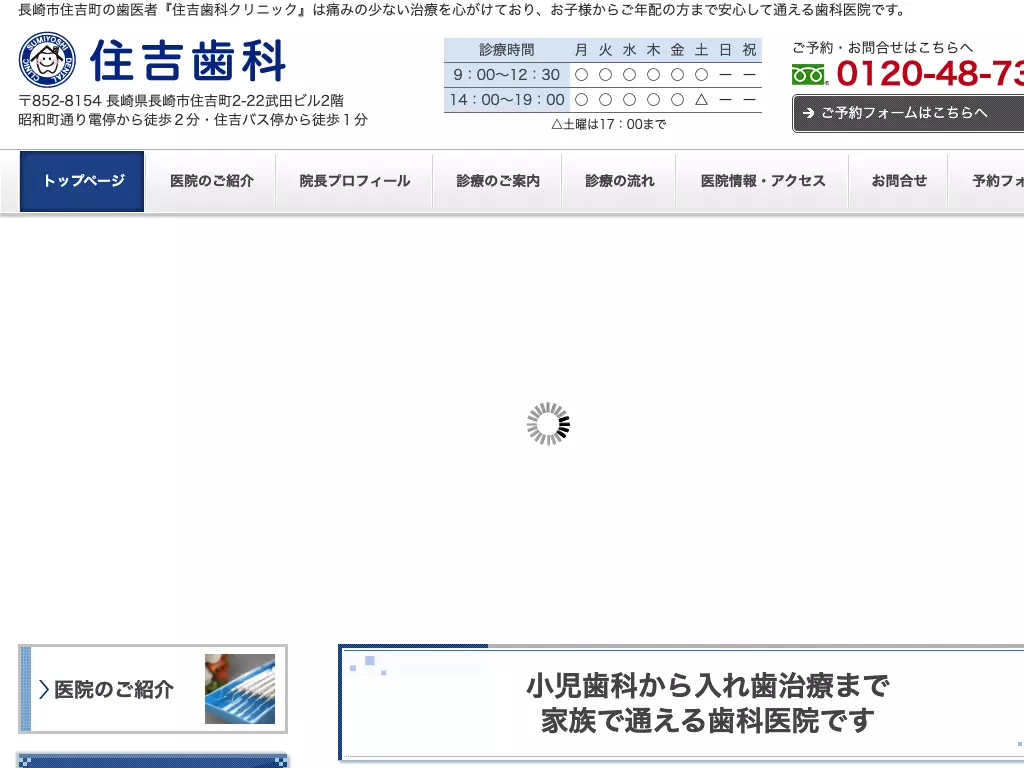The image size is (1024, 768).
Task: Click the 9:00〜12:30 hours cell
Action: click(507, 75)
